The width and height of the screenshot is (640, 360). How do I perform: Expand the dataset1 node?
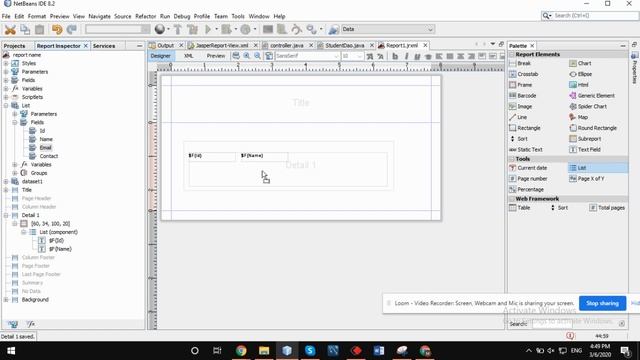click(x=6, y=181)
